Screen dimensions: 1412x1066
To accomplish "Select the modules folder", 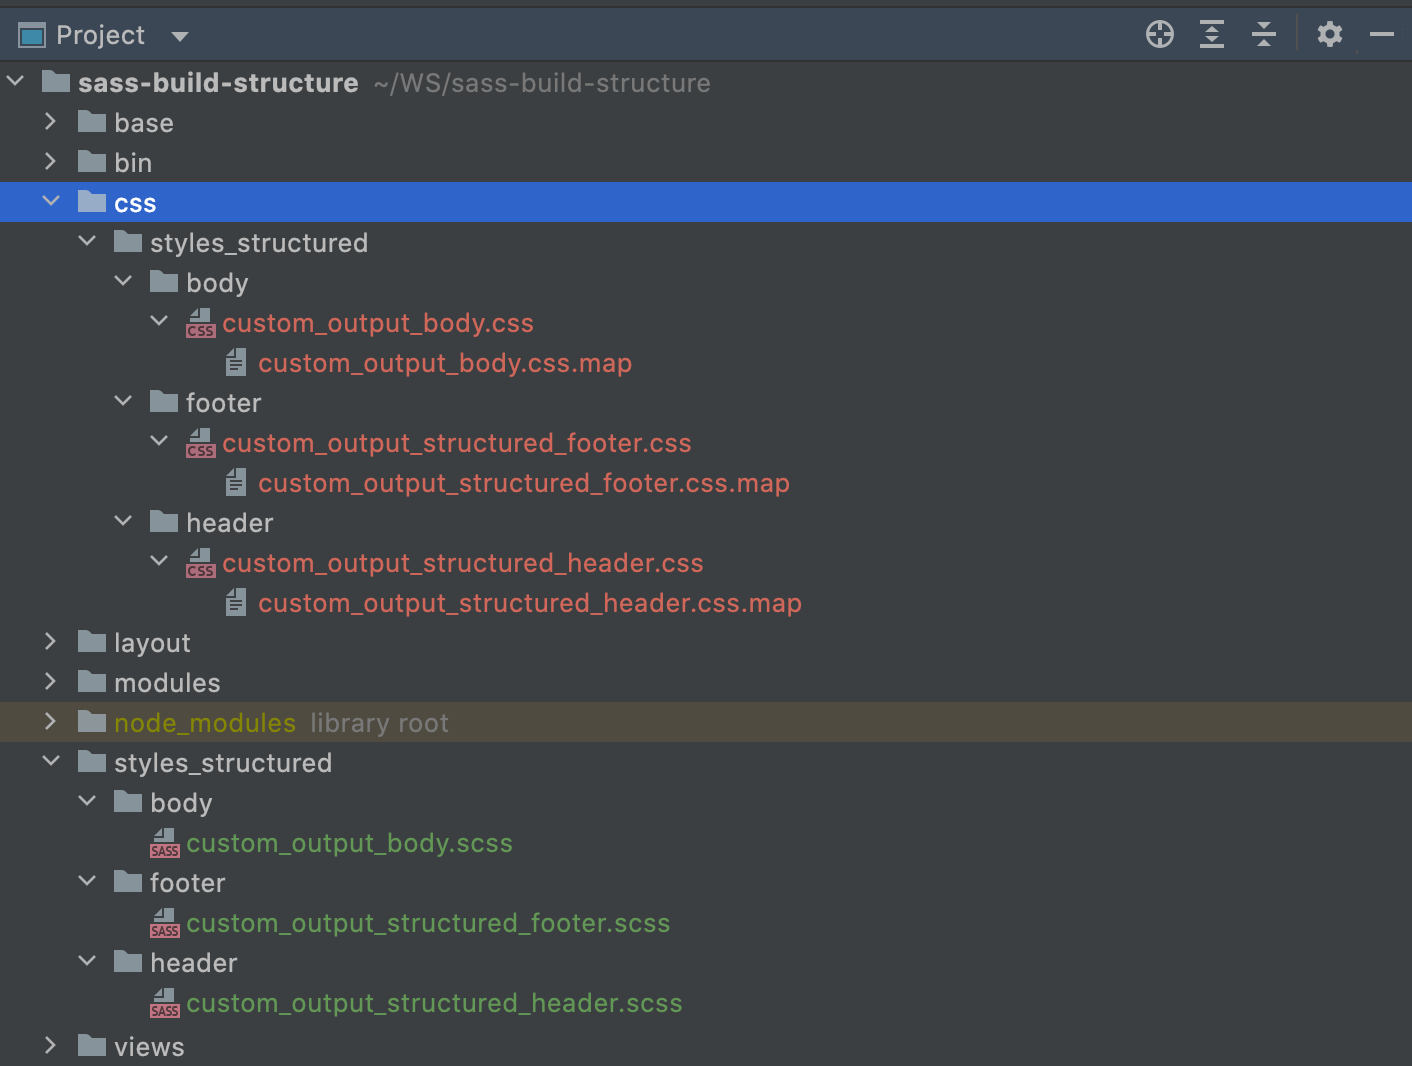I will coord(167,682).
